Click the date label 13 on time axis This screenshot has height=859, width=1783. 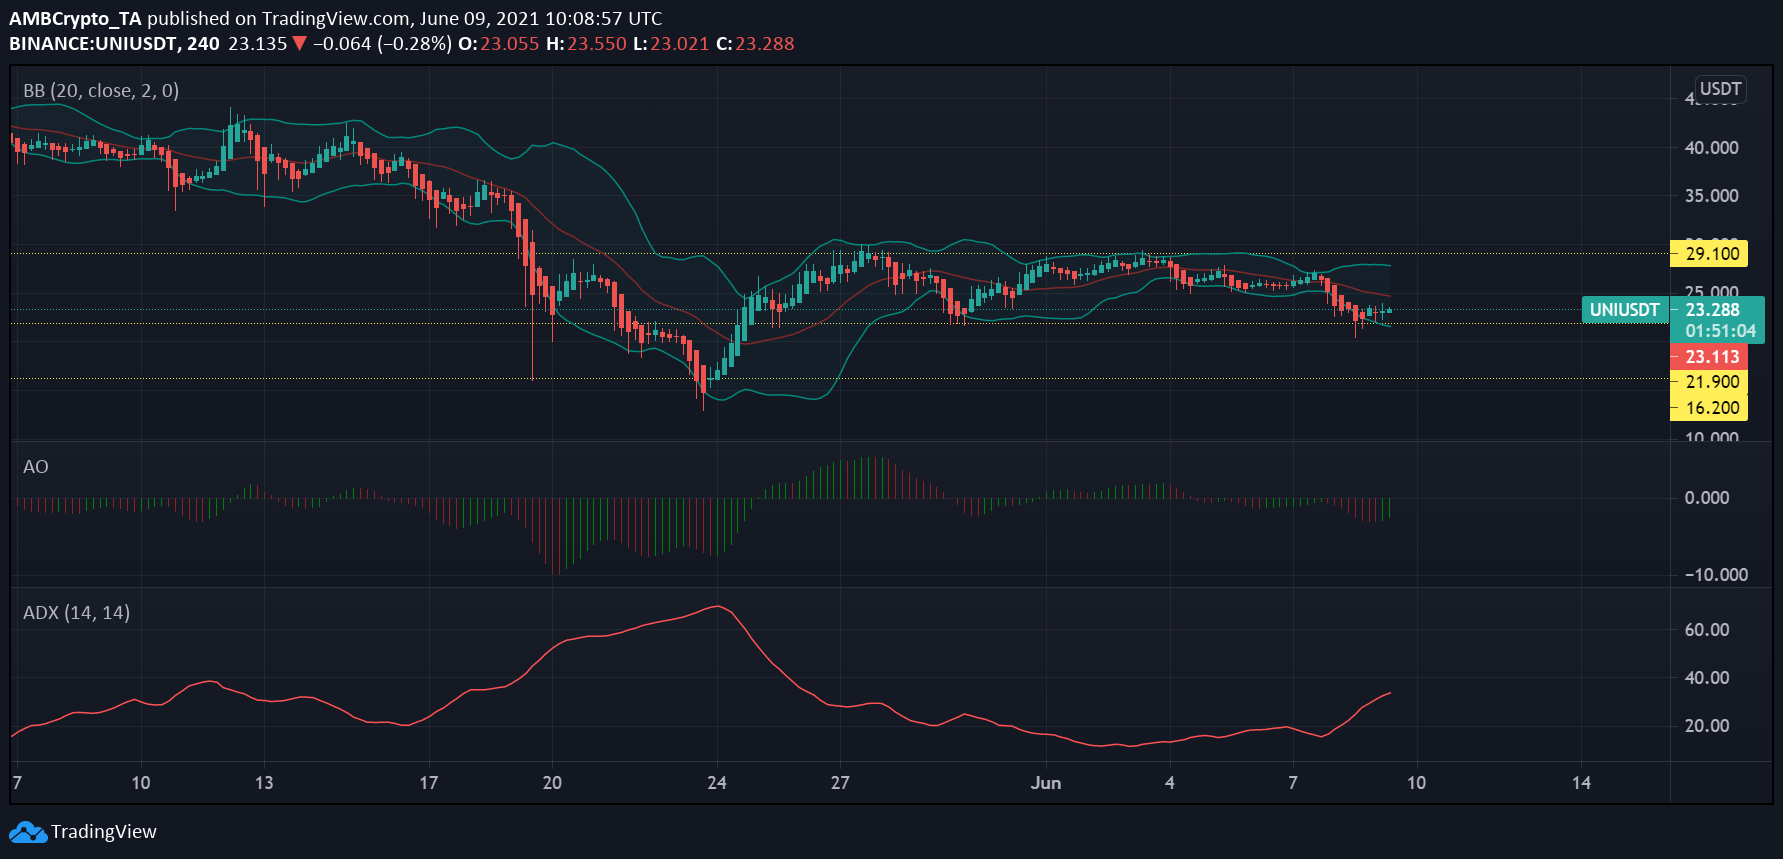pyautogui.click(x=264, y=783)
